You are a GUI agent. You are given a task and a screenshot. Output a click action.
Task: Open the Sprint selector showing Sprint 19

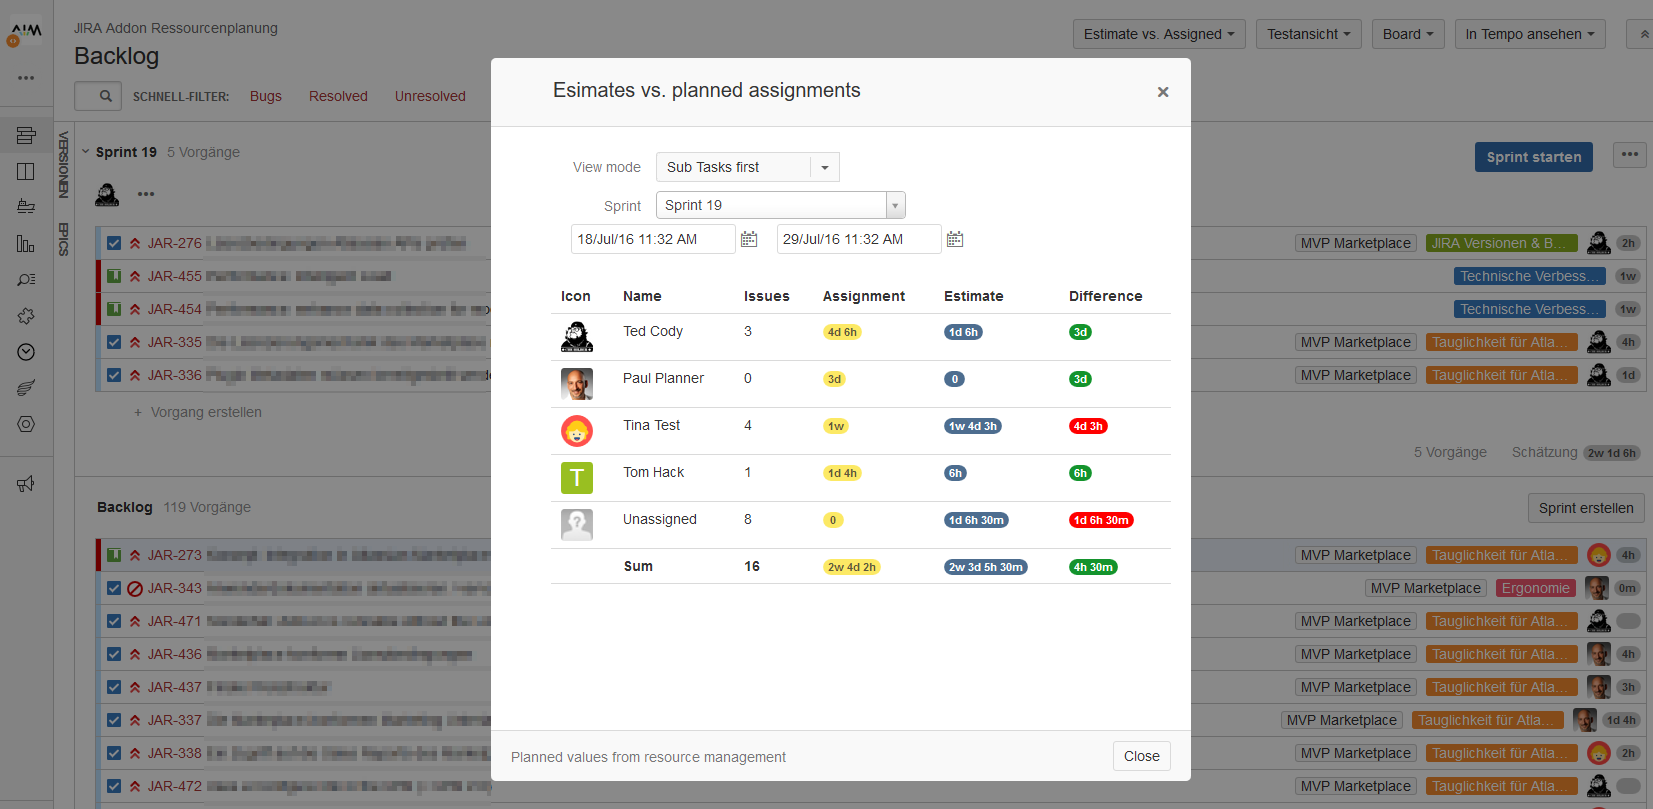point(780,205)
